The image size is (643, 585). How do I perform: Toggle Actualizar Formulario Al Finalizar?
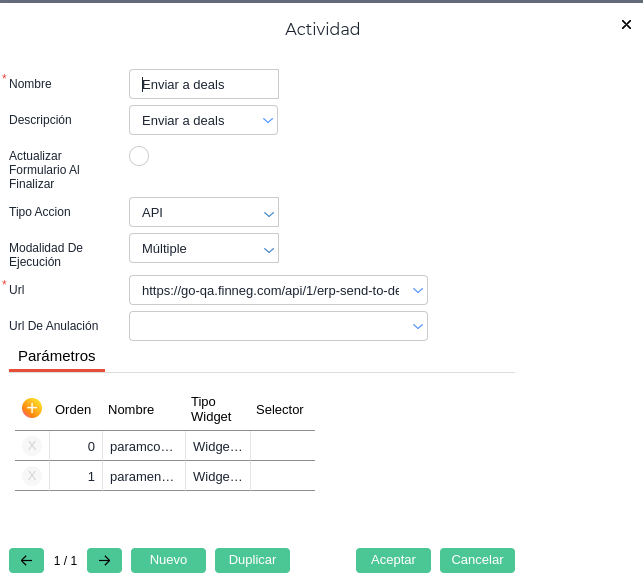click(x=139, y=156)
